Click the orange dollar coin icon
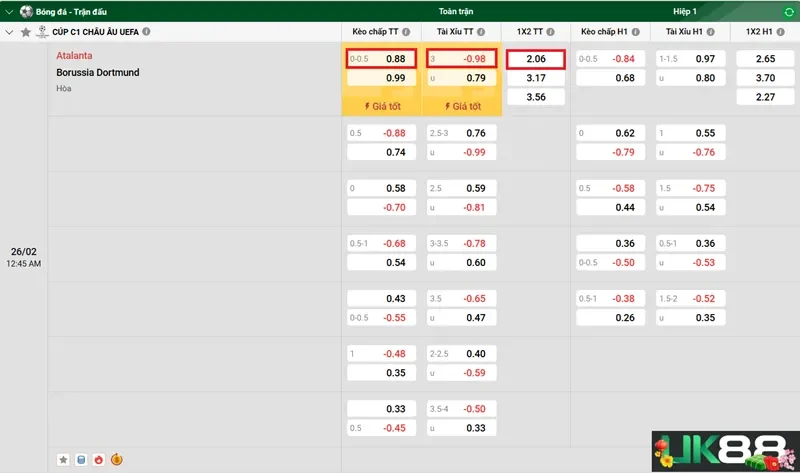This screenshot has width=800, height=473. (x=116, y=460)
